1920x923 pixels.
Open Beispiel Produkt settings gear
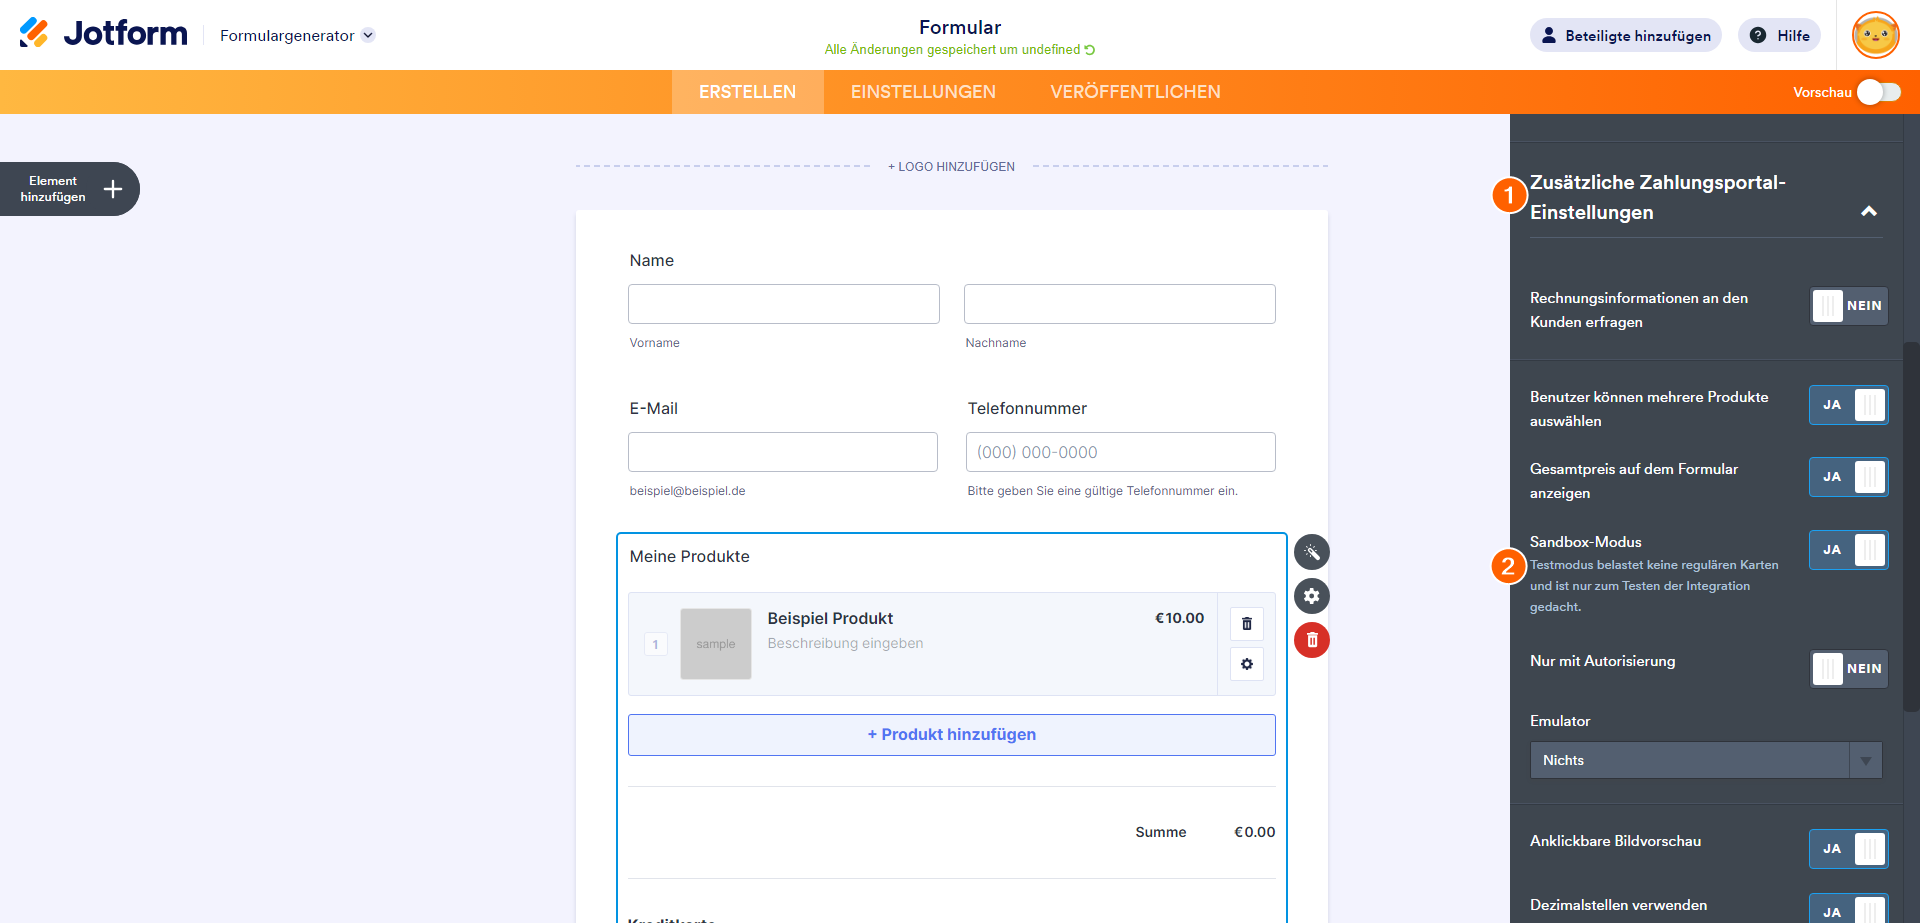1246,664
